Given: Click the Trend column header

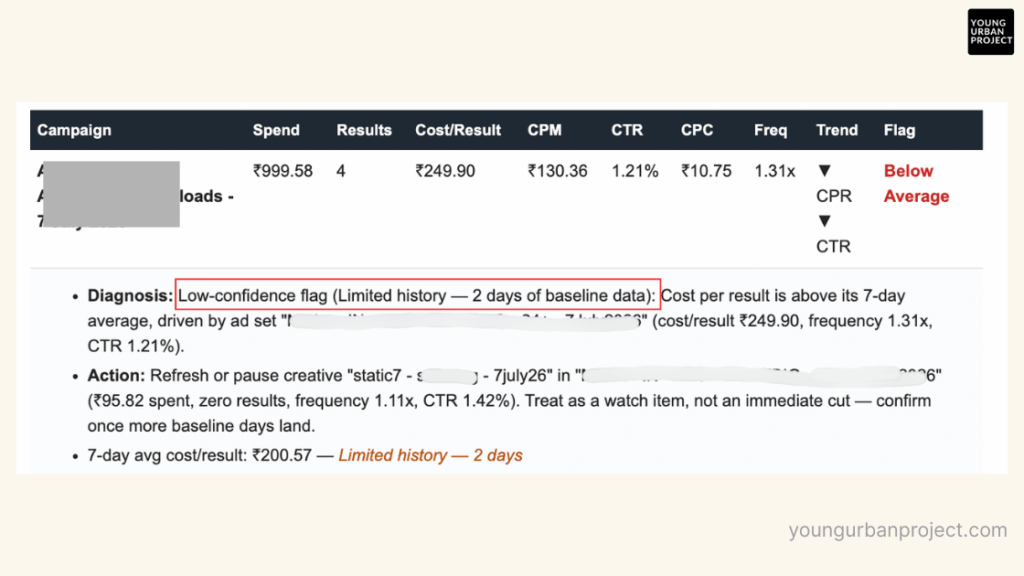Looking at the screenshot, I should (x=837, y=130).
